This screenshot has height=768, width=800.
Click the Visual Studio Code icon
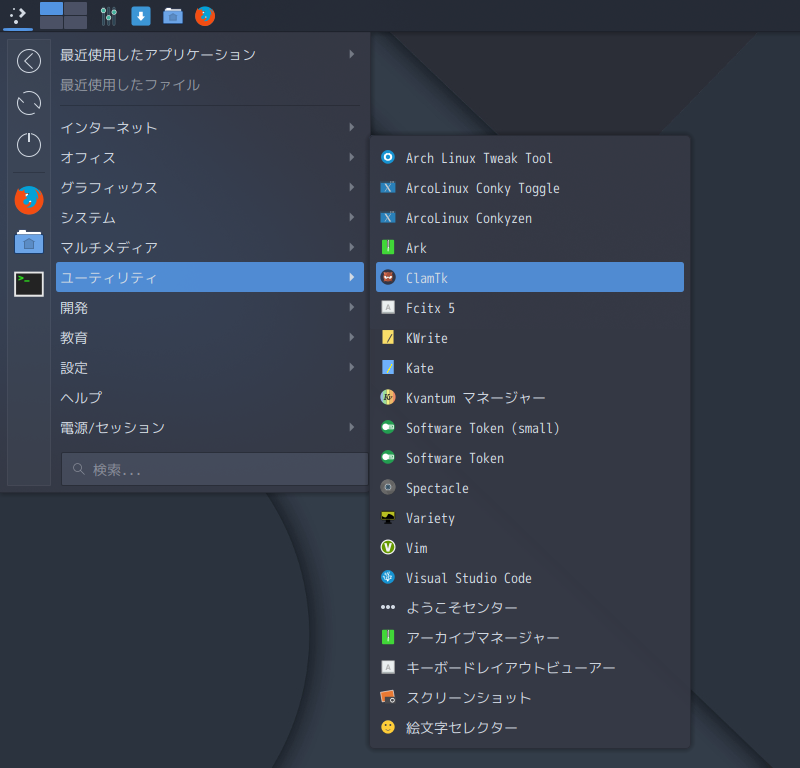click(388, 577)
